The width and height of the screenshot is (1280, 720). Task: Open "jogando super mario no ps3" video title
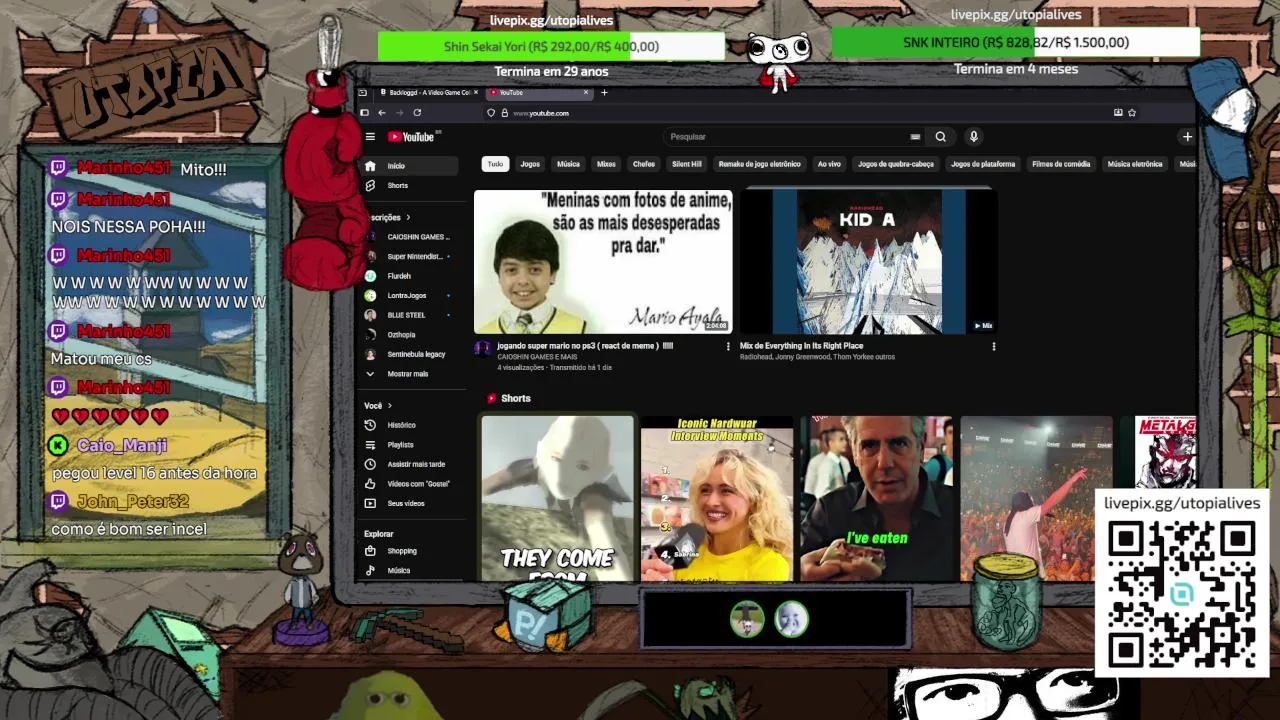point(585,346)
